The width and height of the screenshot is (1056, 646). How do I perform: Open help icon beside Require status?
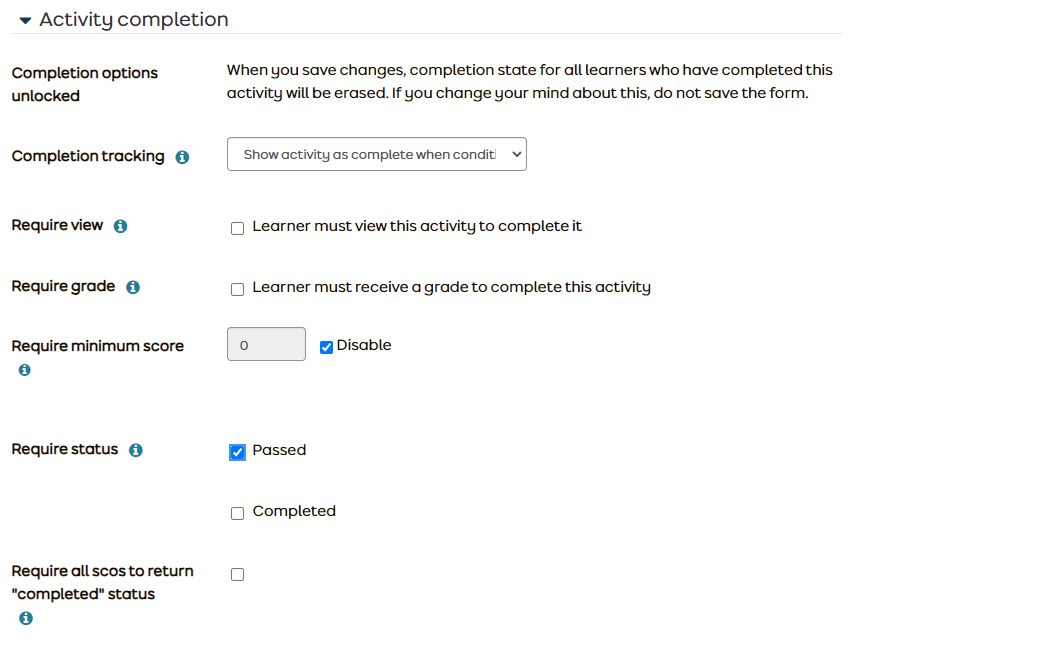(136, 450)
